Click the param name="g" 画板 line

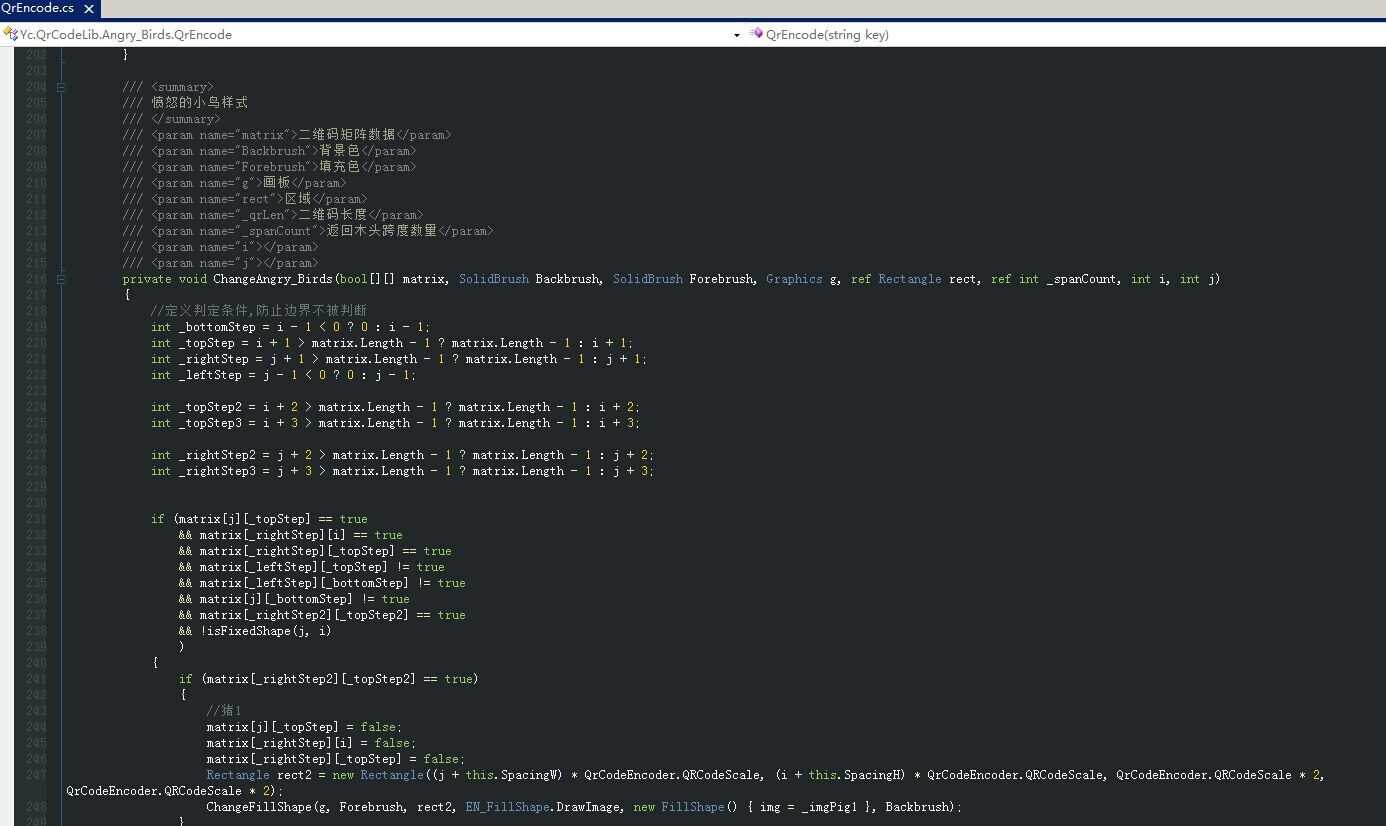234,183
